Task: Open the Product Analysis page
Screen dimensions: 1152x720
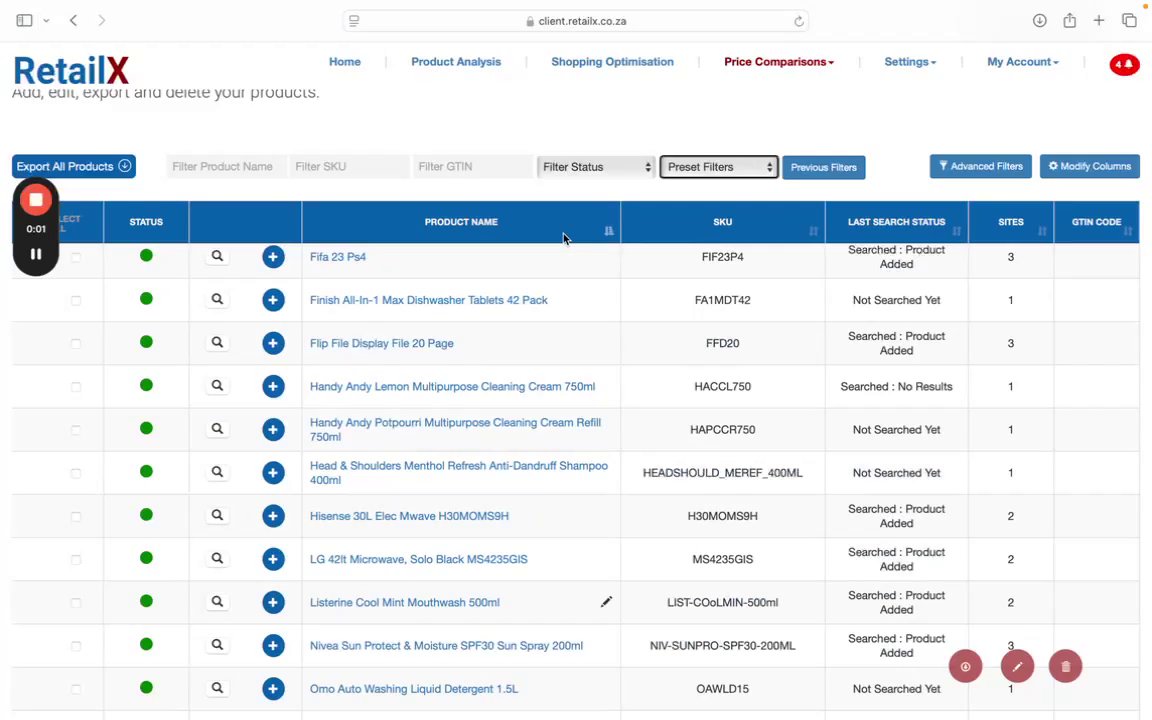Action: (x=456, y=62)
